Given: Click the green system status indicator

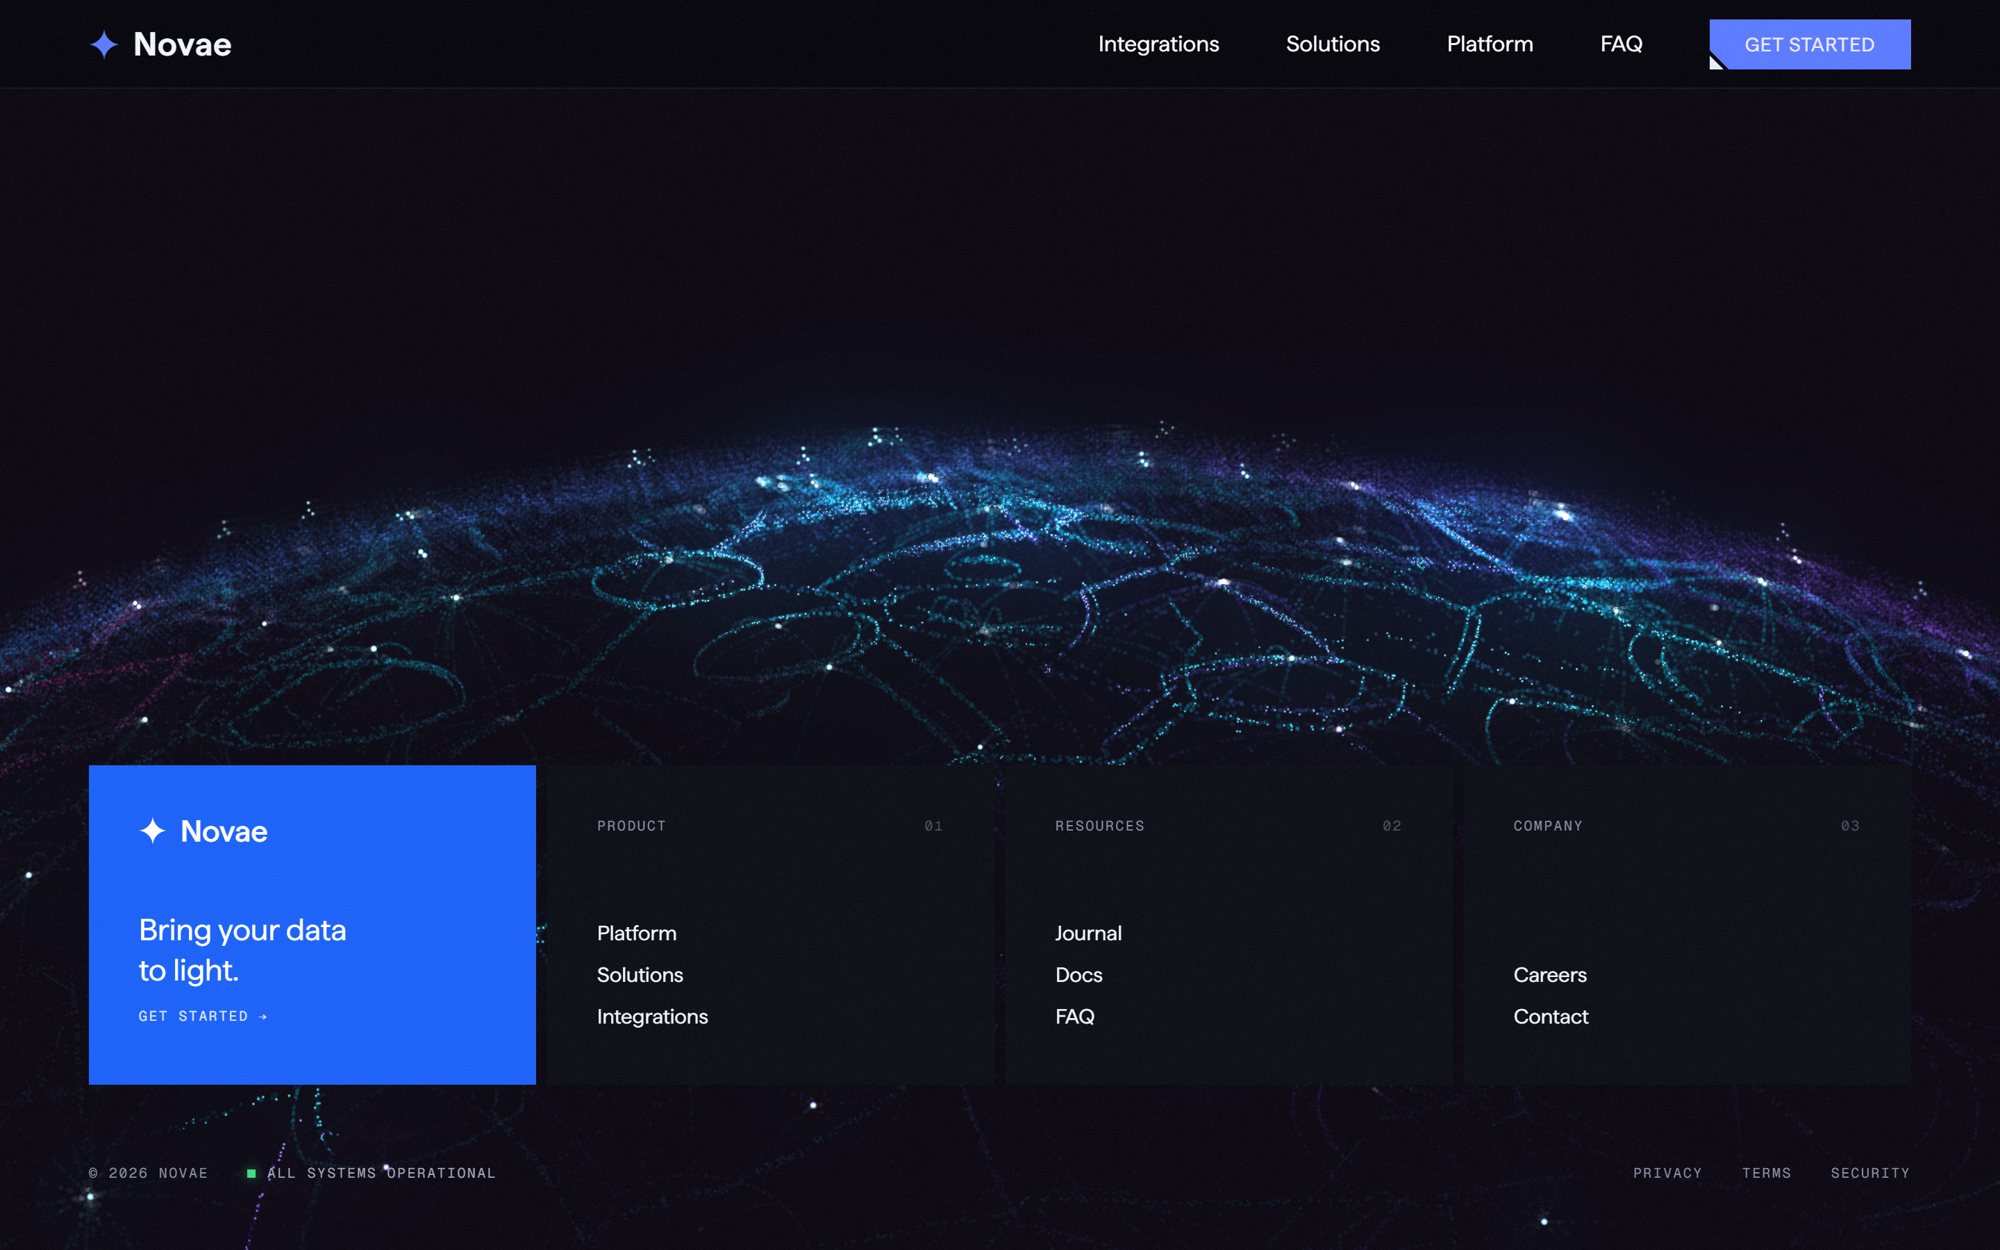Looking at the screenshot, I should click(251, 1173).
